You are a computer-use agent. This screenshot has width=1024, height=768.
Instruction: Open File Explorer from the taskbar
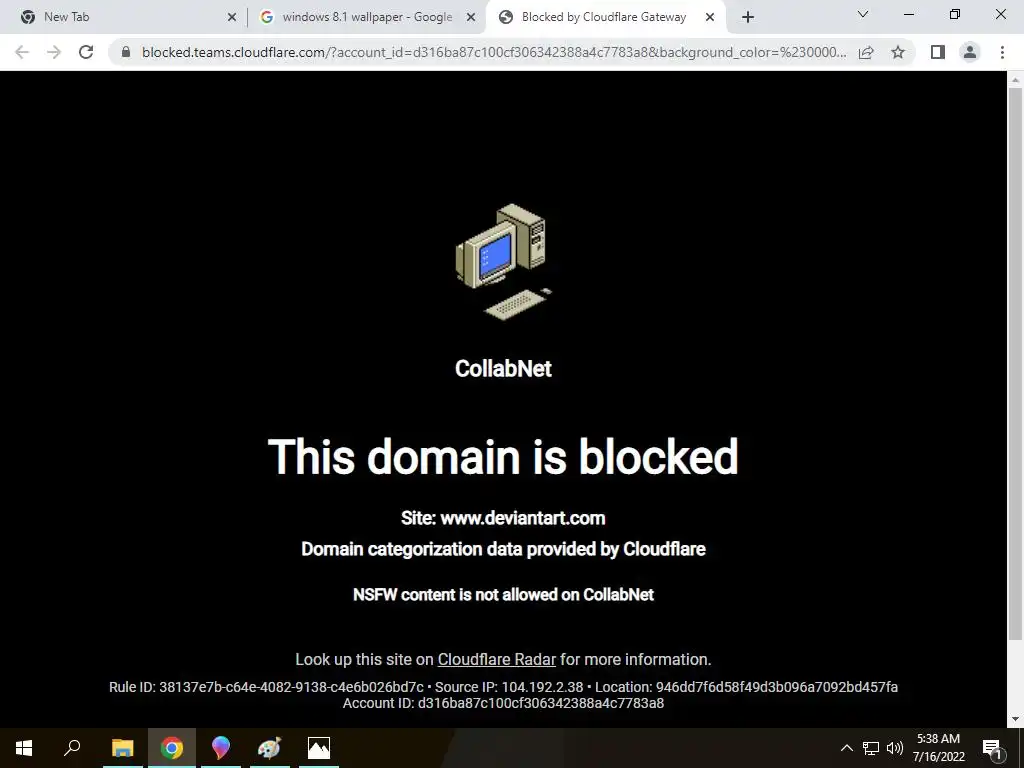point(123,748)
